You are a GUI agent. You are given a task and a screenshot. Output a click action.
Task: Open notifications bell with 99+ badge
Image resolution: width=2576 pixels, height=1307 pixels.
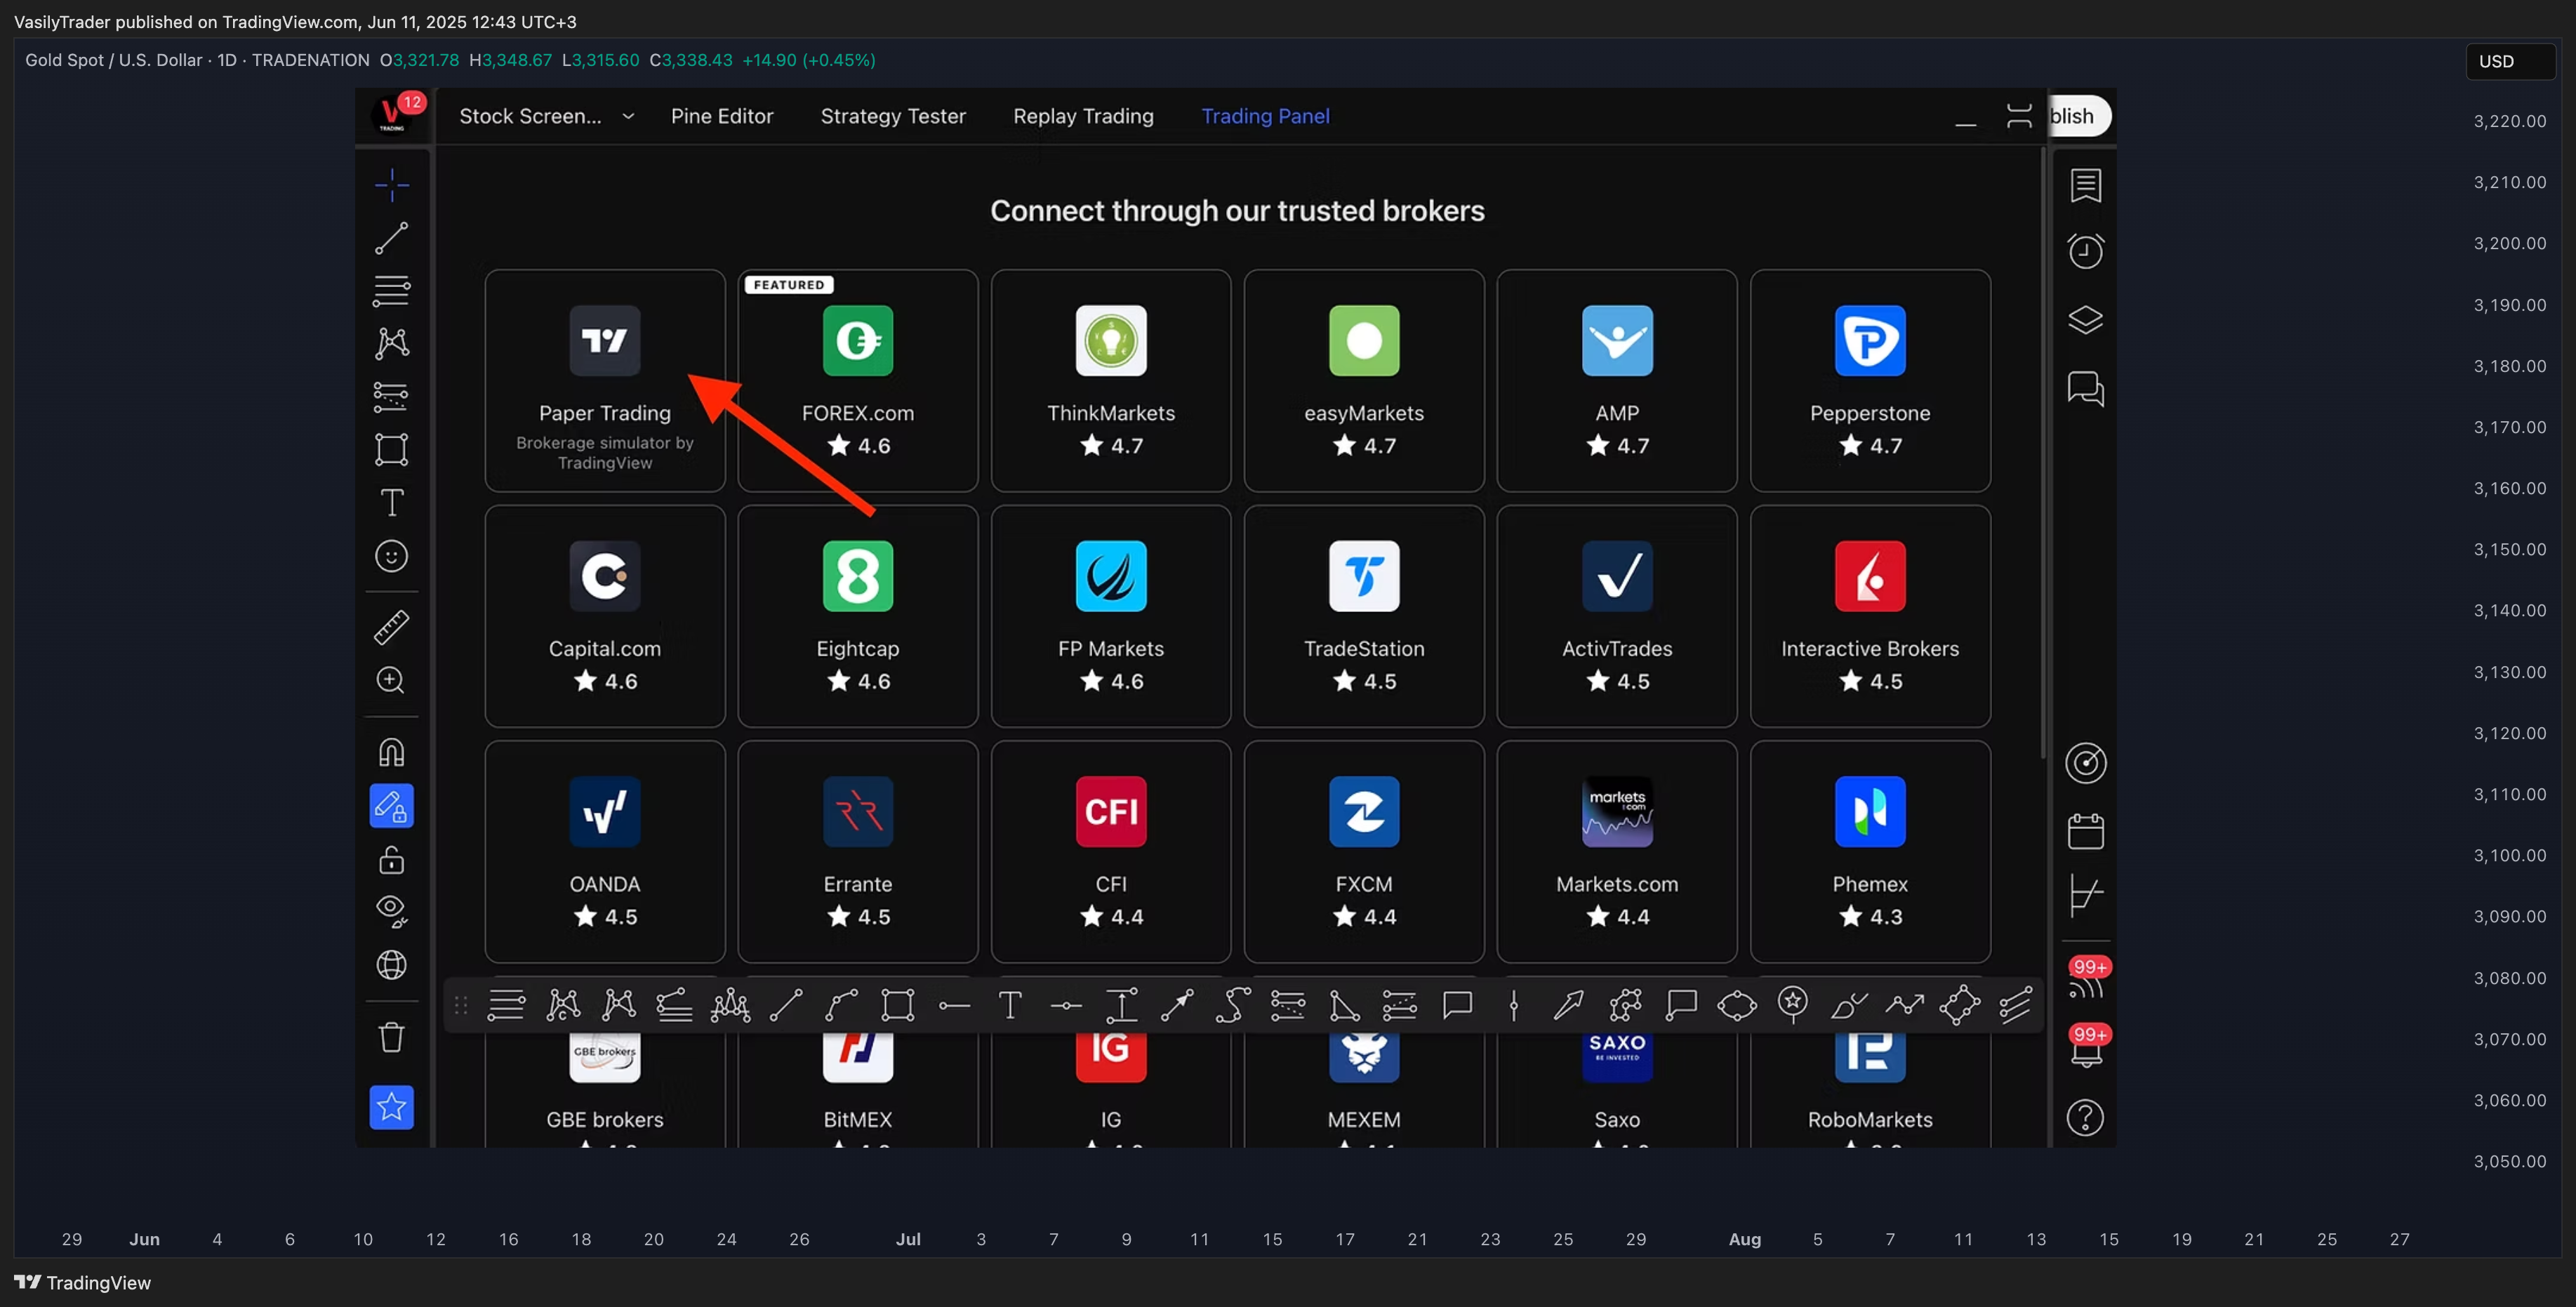[x=2087, y=1047]
